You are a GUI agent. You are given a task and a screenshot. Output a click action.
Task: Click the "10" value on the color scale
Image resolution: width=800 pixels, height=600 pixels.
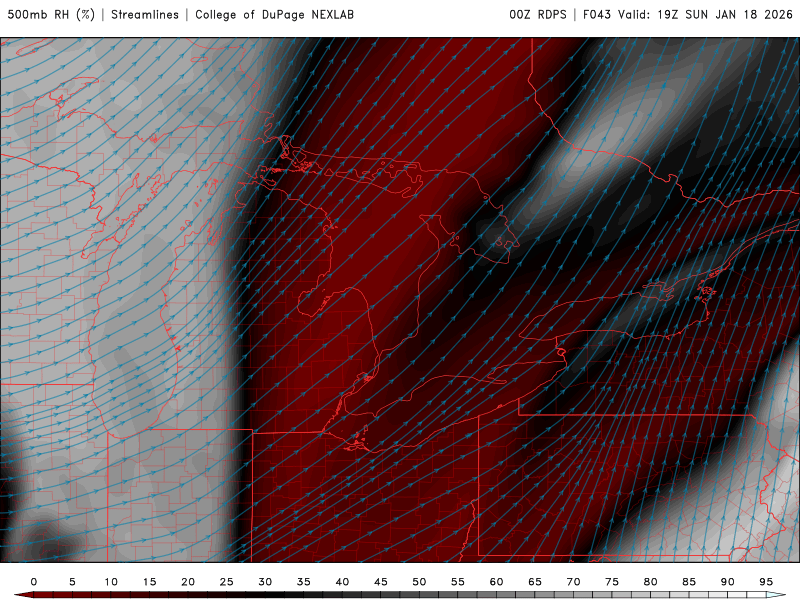tap(111, 582)
